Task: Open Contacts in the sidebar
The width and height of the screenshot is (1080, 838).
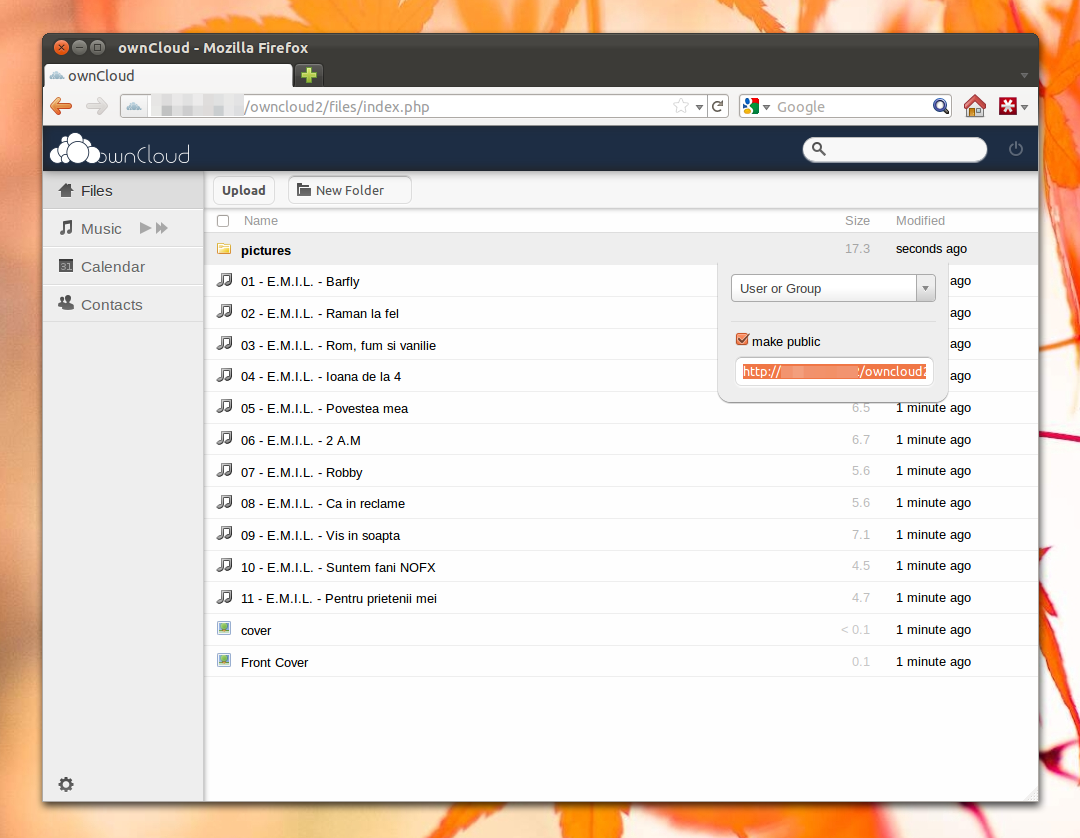Action: tap(123, 304)
